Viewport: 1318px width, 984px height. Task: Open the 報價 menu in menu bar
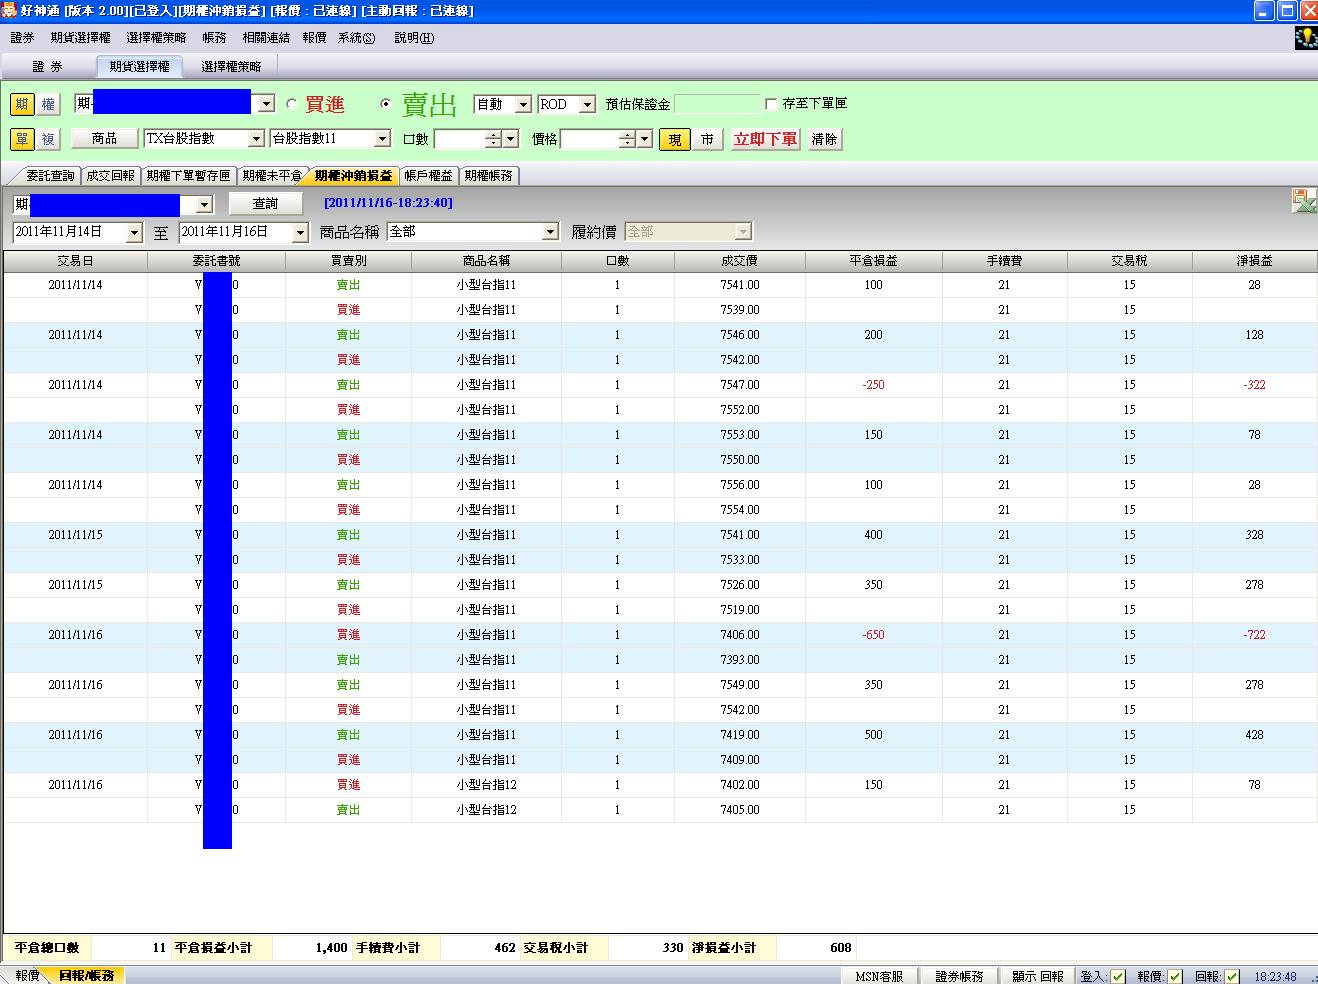314,38
